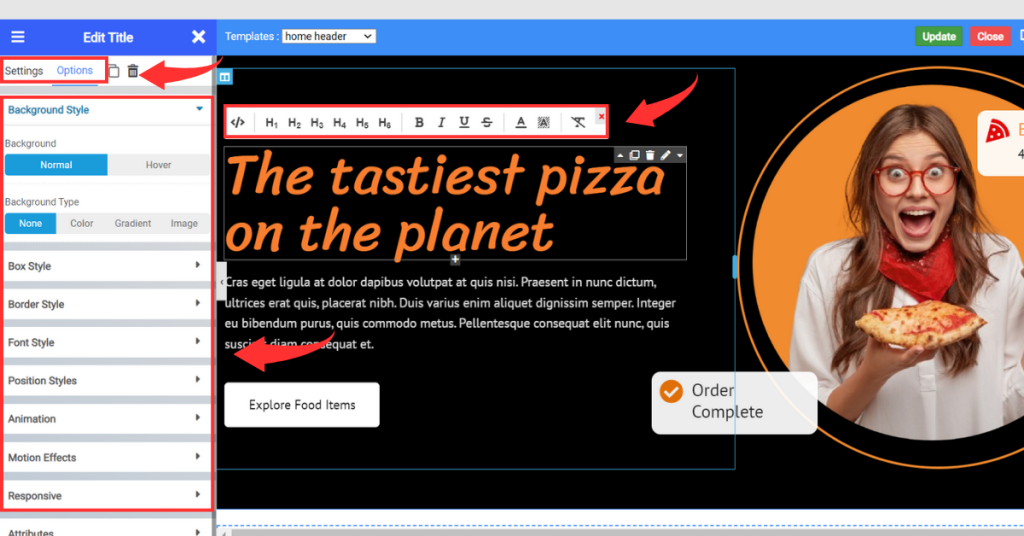Toggle underline formatting
This screenshot has height=536, width=1024.
click(x=464, y=122)
